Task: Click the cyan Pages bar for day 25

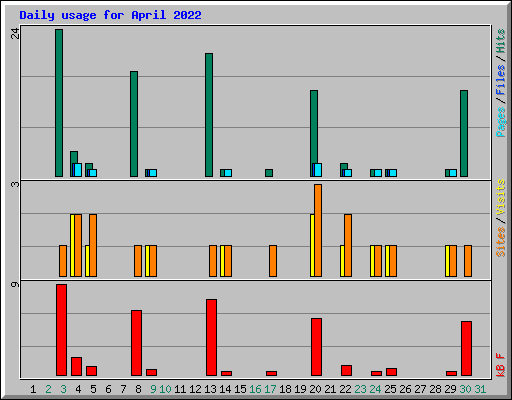Action: click(x=393, y=173)
